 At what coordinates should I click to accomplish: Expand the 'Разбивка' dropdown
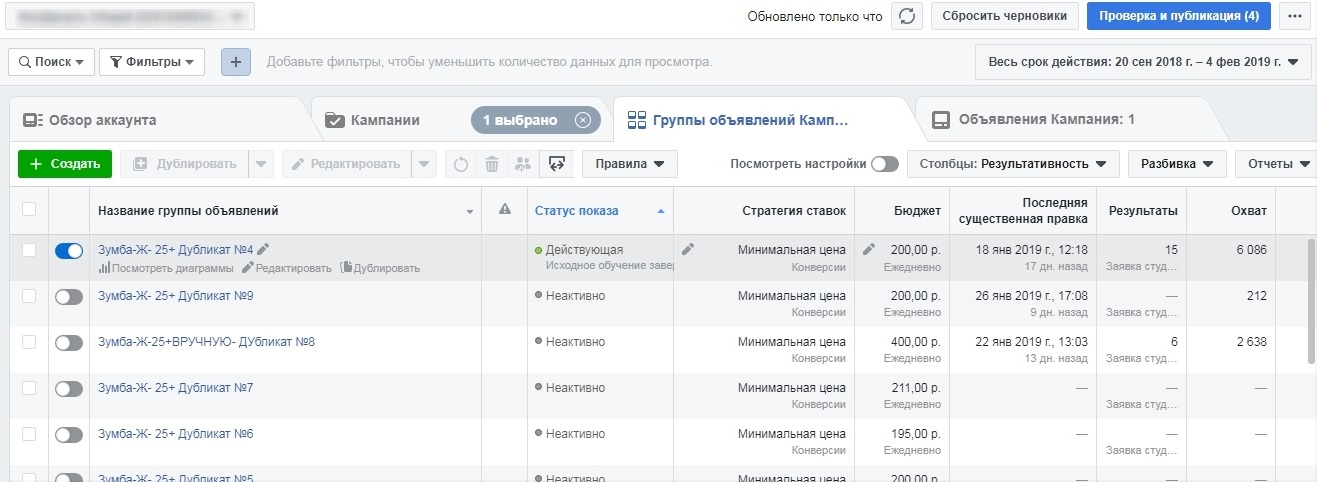tap(1177, 164)
